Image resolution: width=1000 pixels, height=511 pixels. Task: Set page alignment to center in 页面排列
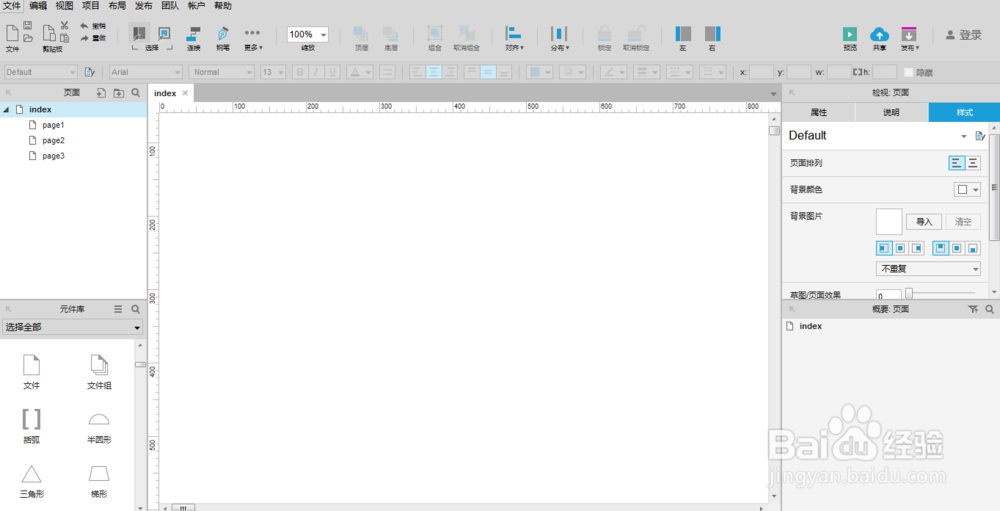(x=973, y=163)
